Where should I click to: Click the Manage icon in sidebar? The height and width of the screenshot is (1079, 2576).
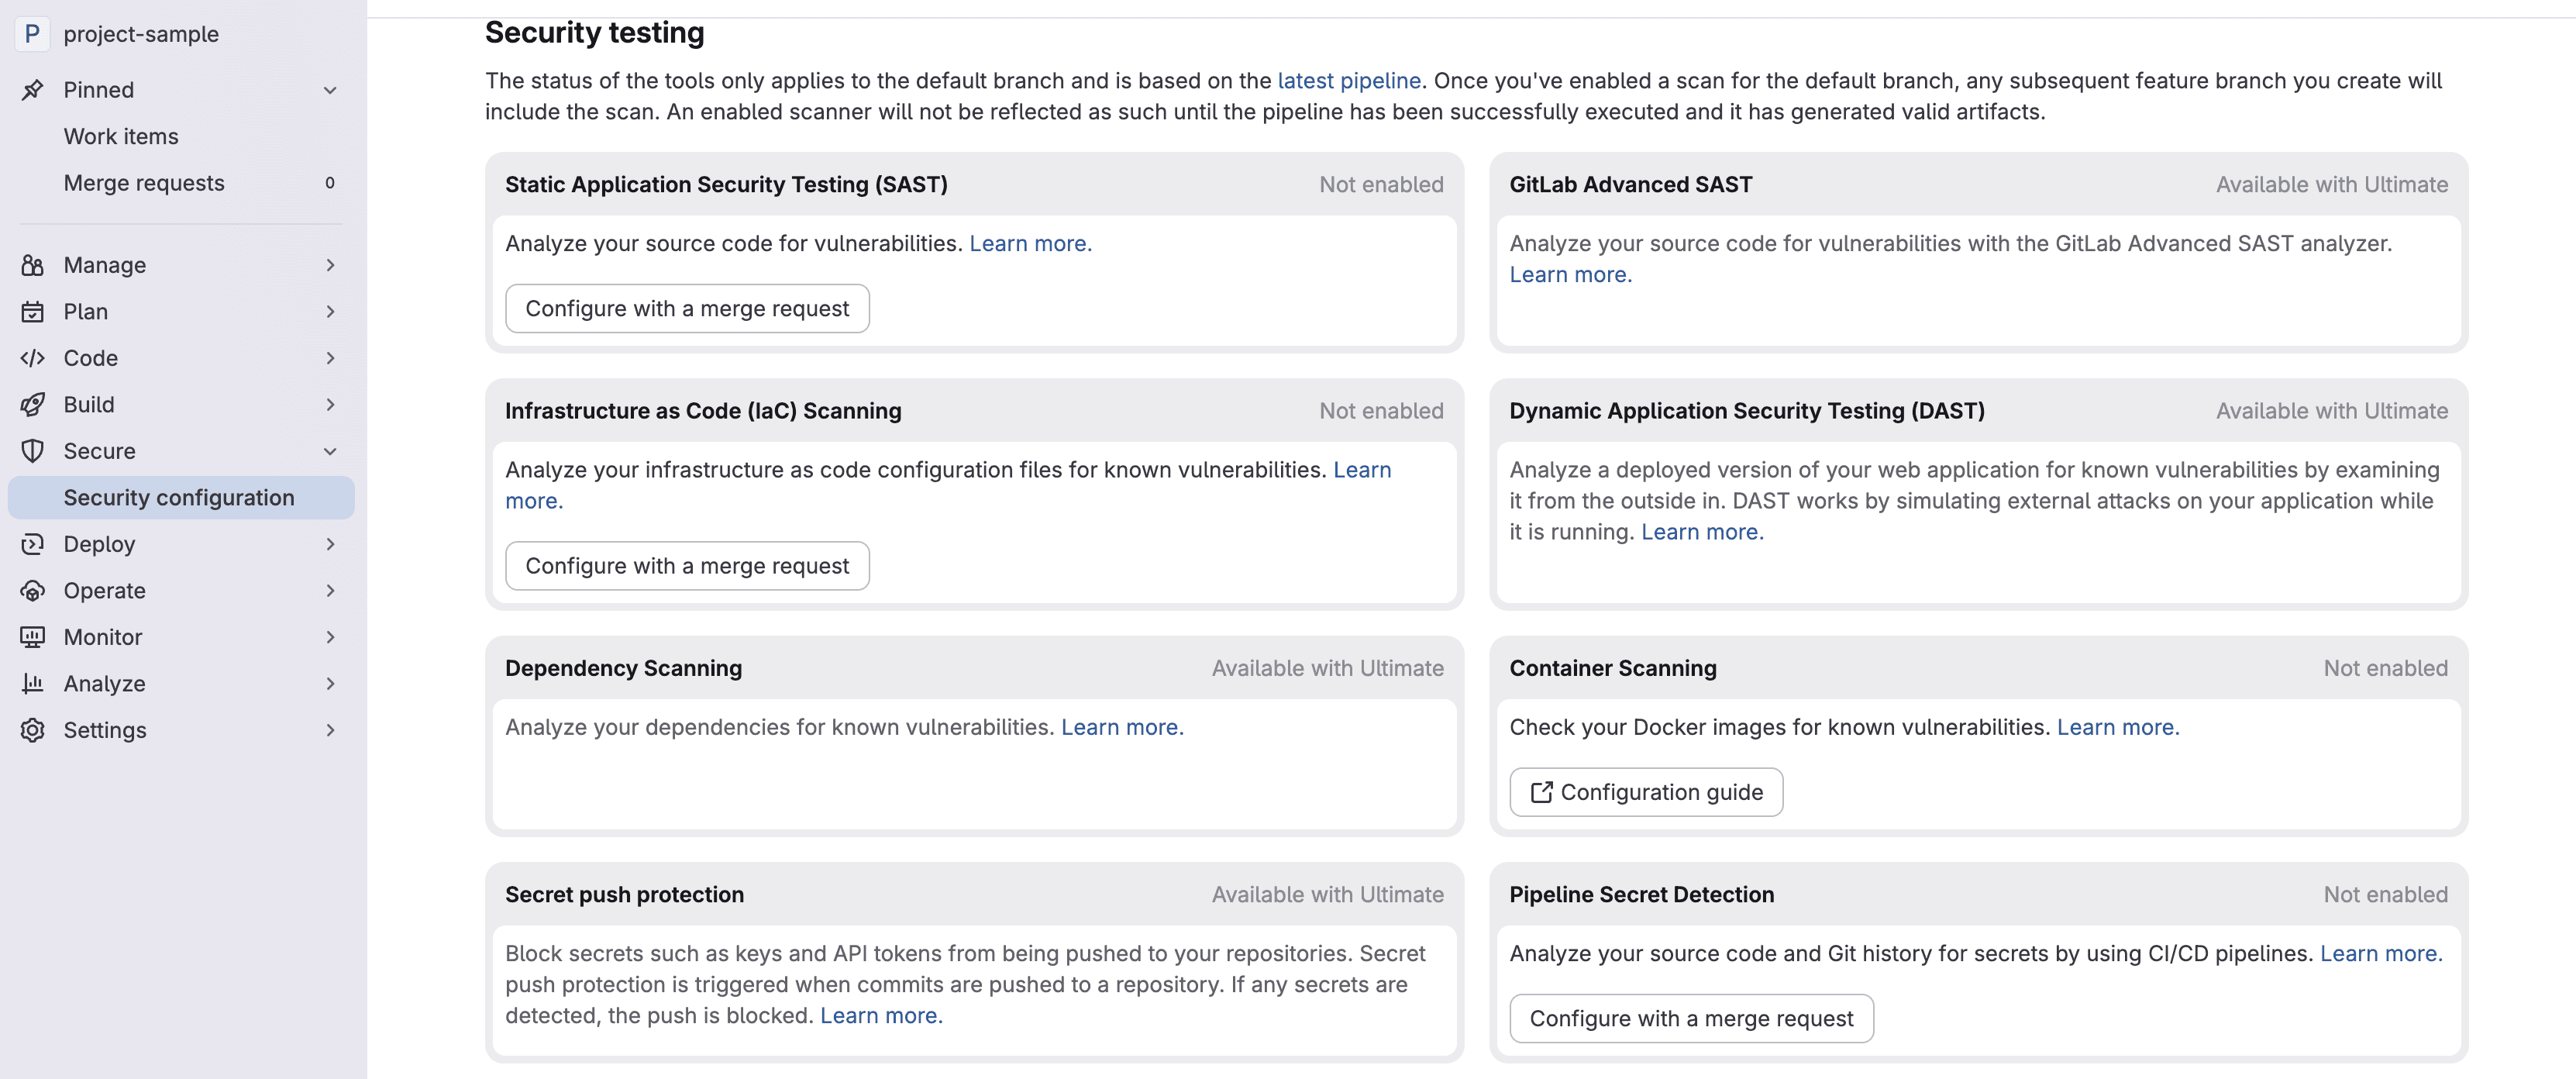point(33,264)
